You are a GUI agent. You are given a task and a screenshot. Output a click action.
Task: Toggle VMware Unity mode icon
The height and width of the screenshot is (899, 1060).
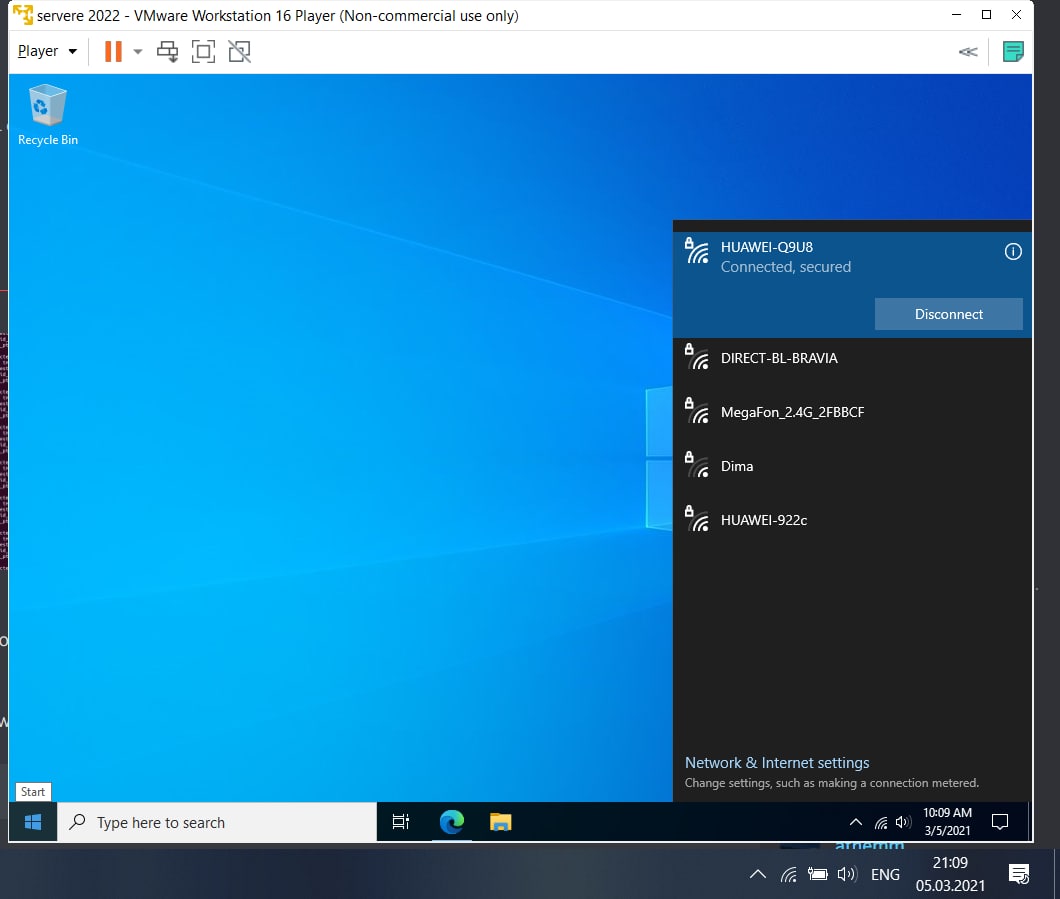click(x=239, y=51)
